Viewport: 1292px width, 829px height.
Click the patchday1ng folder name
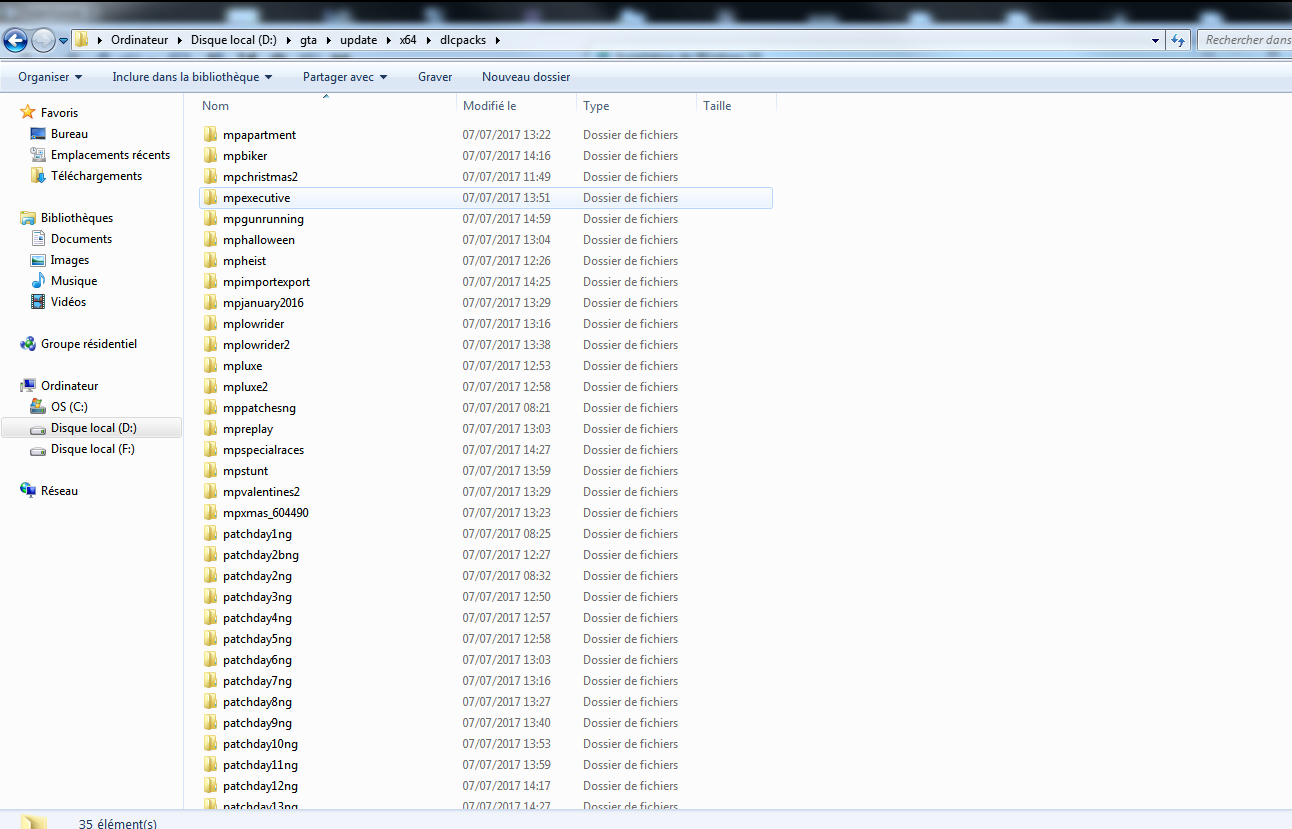257,534
